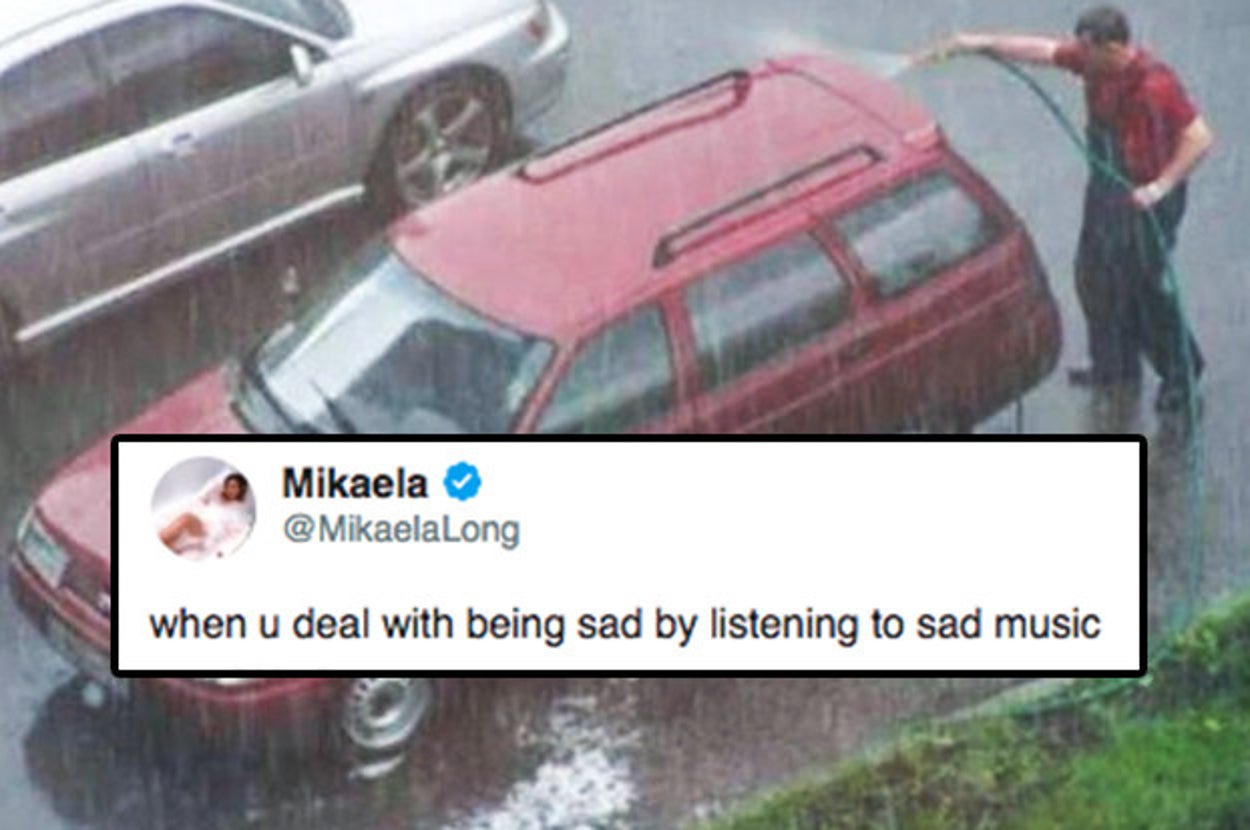Click the tweet text about sad music
This screenshot has height=830, width=1250.
click(625, 625)
